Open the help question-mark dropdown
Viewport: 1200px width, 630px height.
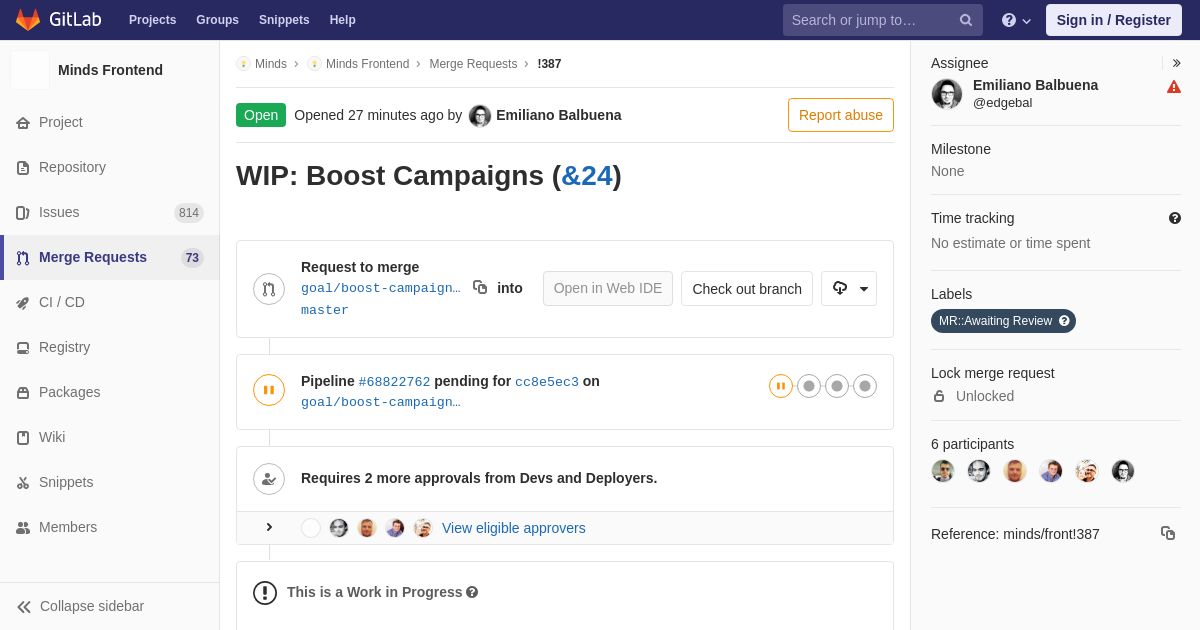(1016, 20)
